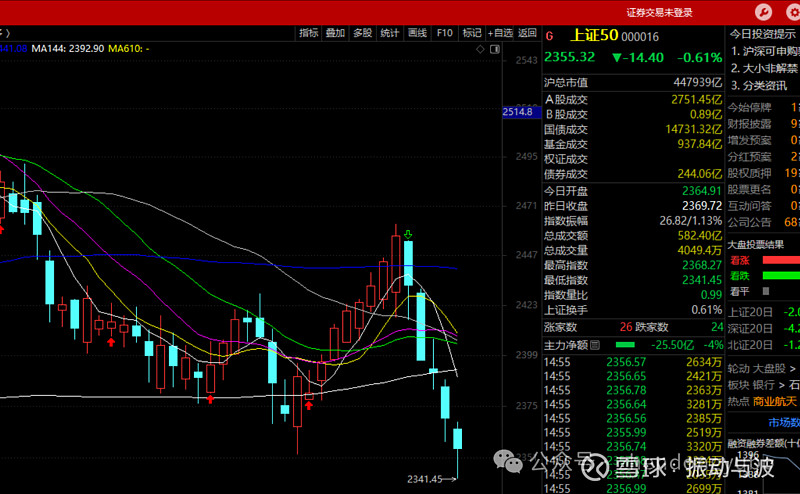The height and width of the screenshot is (494, 800).
Task: Open 股权质押 row
Action: [763, 173]
